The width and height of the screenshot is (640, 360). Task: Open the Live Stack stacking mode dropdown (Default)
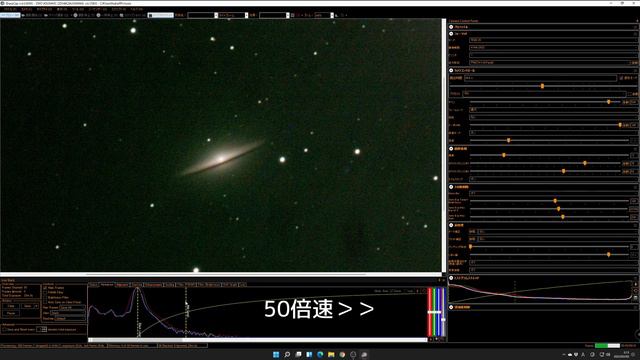click(69, 318)
